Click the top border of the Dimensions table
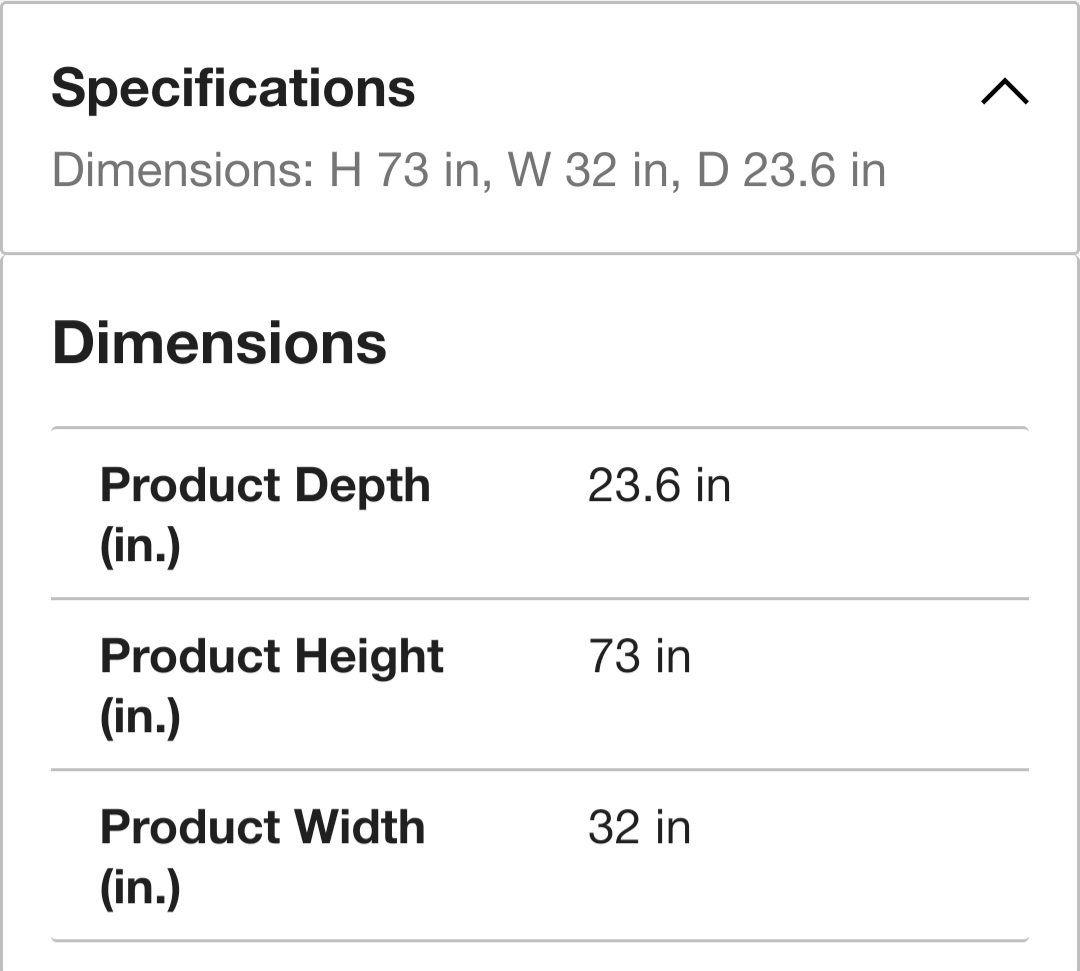The height and width of the screenshot is (971, 1080). tap(540, 428)
